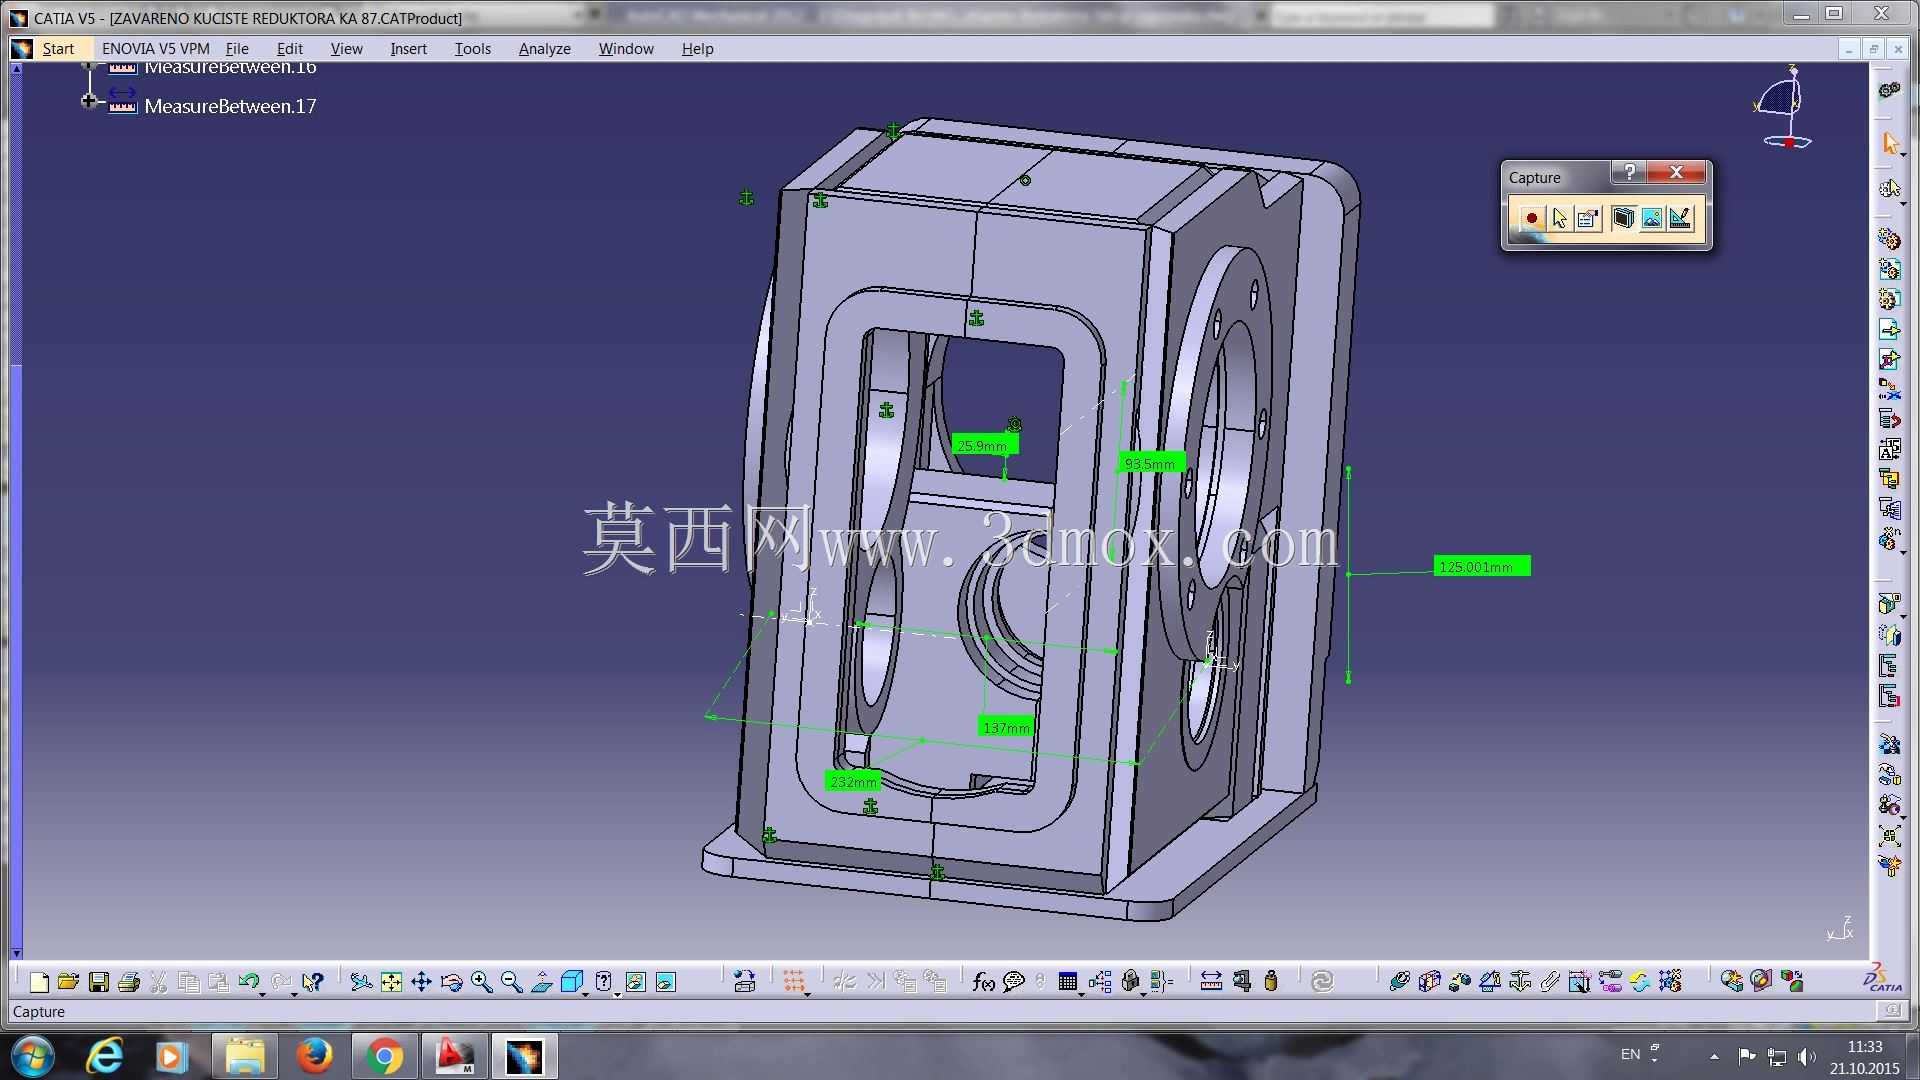Toggle the grid snap dotted icon
1920x1080 pixels.
[x=794, y=982]
